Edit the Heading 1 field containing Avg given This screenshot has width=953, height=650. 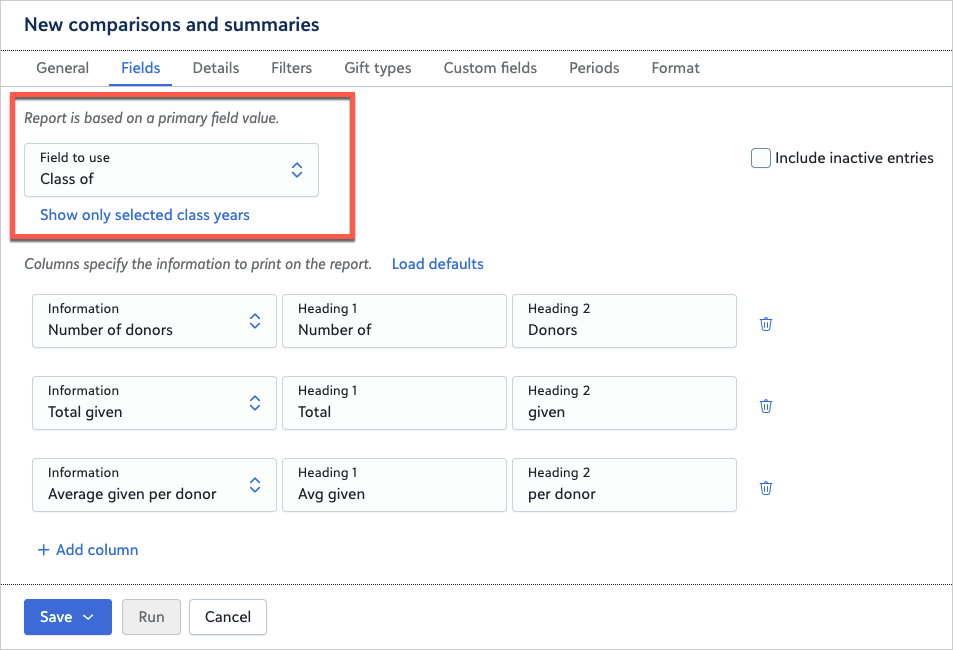tap(394, 485)
